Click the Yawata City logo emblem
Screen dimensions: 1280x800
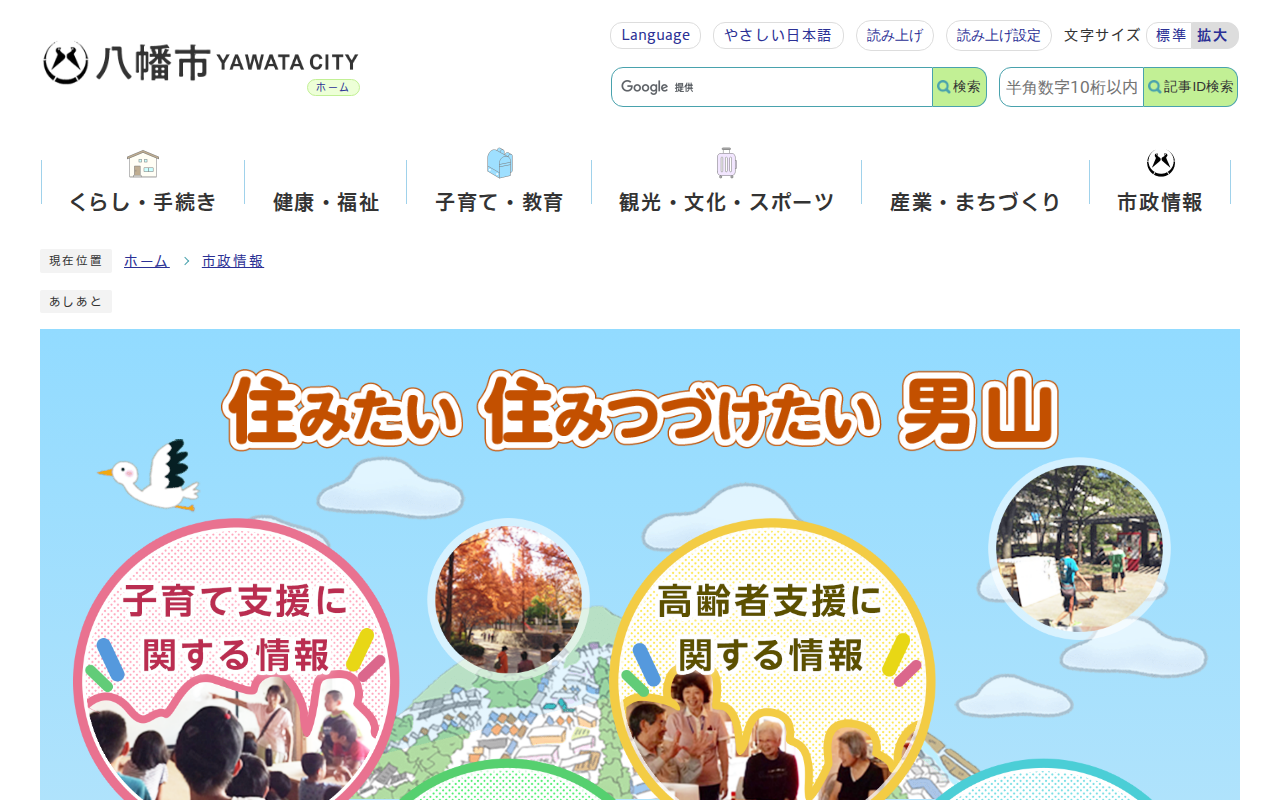point(65,63)
